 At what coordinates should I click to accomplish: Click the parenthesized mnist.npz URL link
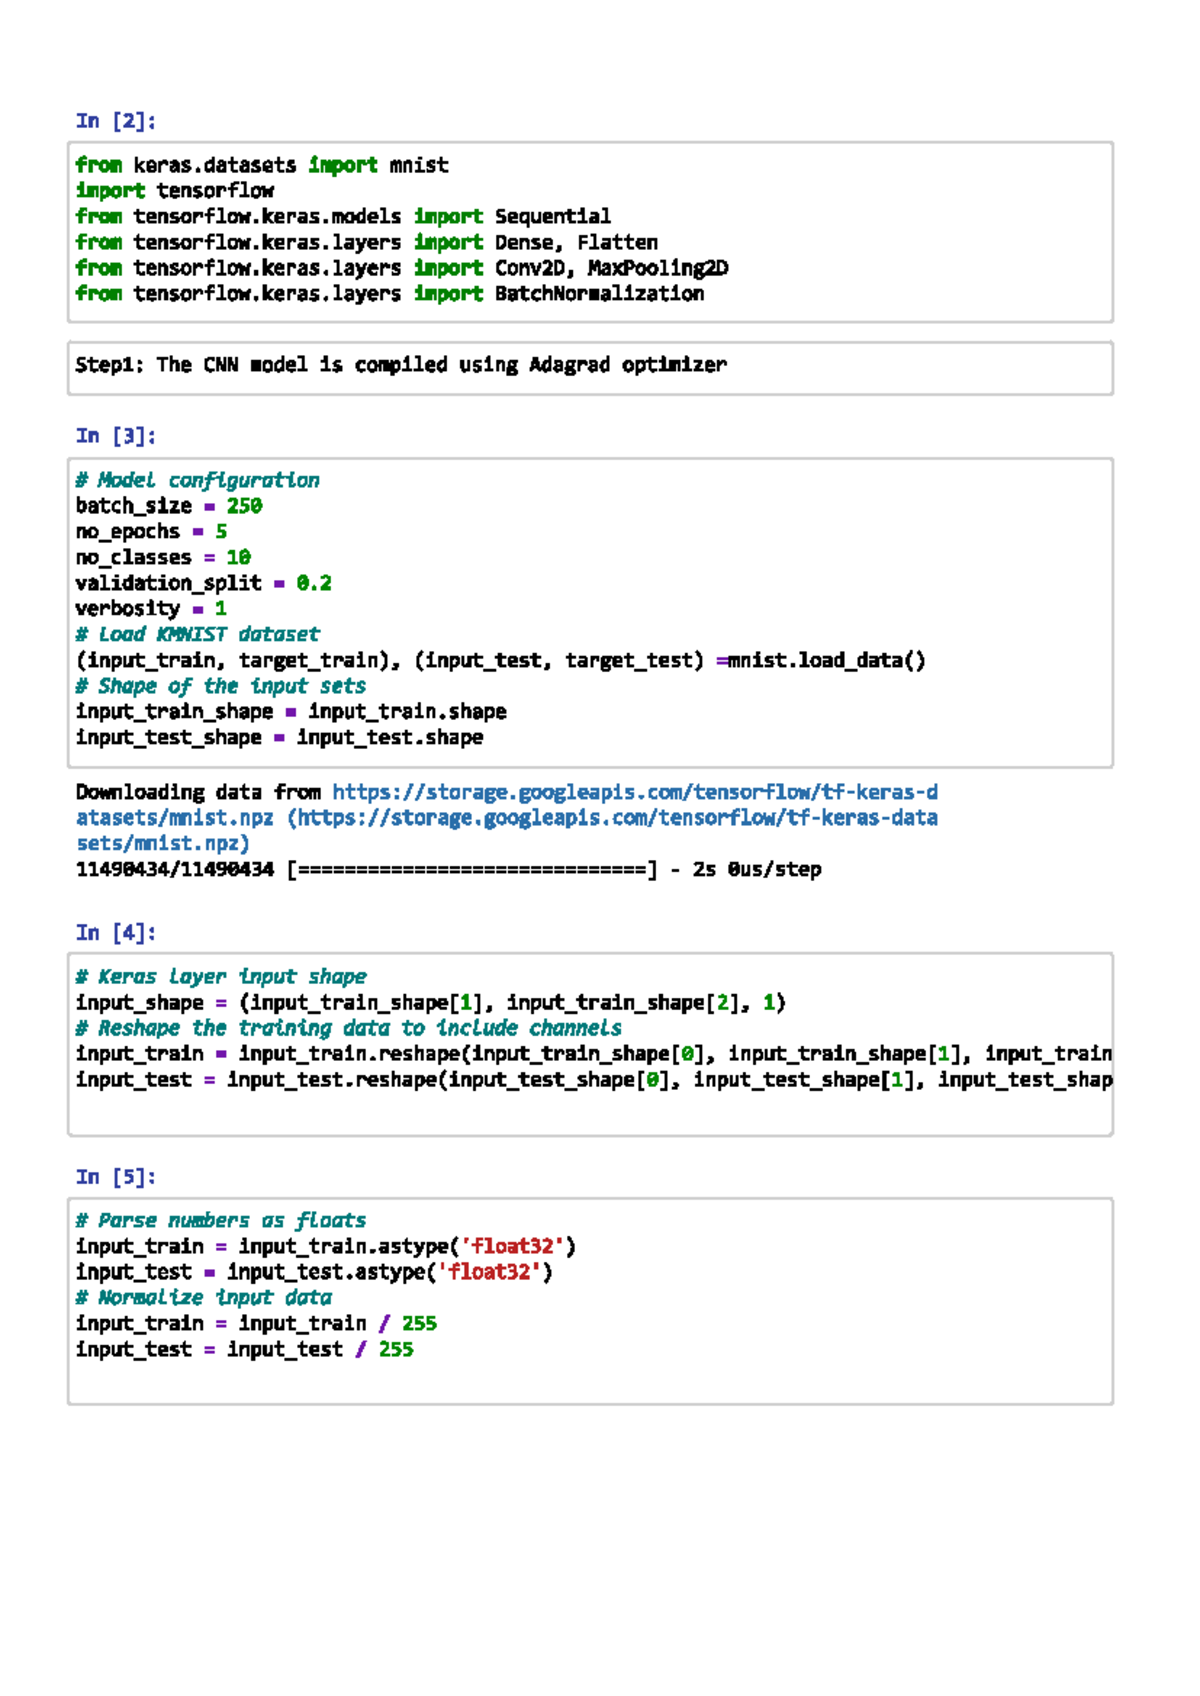612,818
